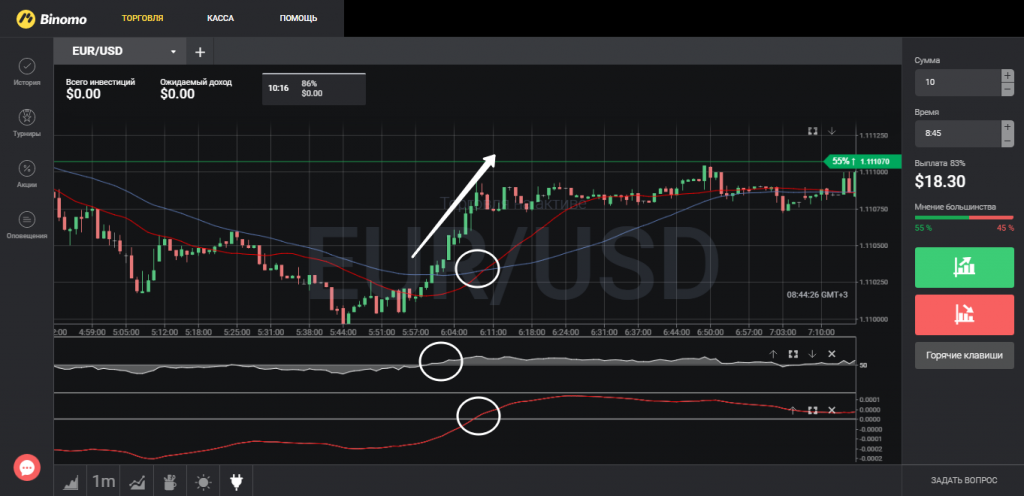Increase Время with plus stepper

coord(1007,127)
